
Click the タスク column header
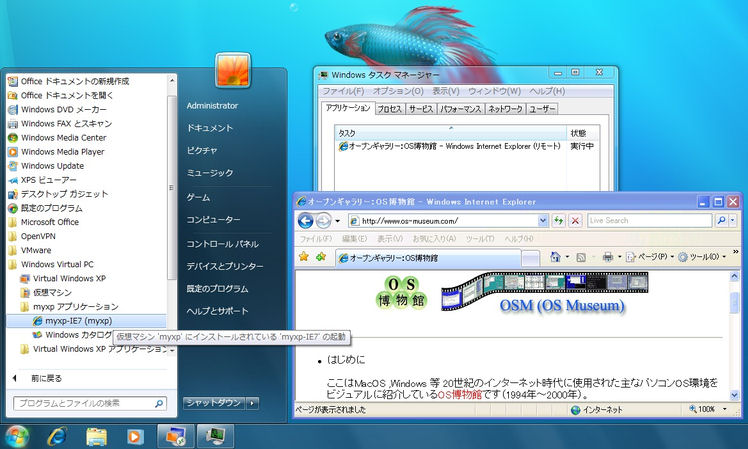click(451, 133)
